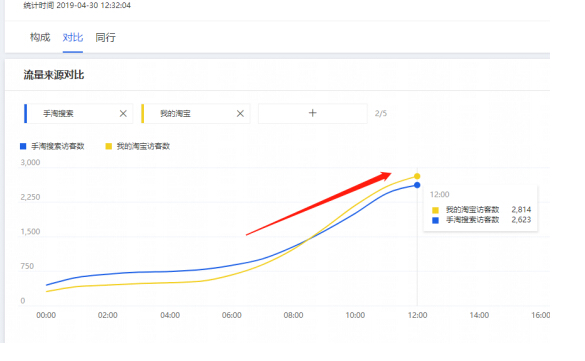Image resolution: width=585 pixels, height=361 pixels.
Task: Click the 2/5 source counter
Action: click(381, 113)
